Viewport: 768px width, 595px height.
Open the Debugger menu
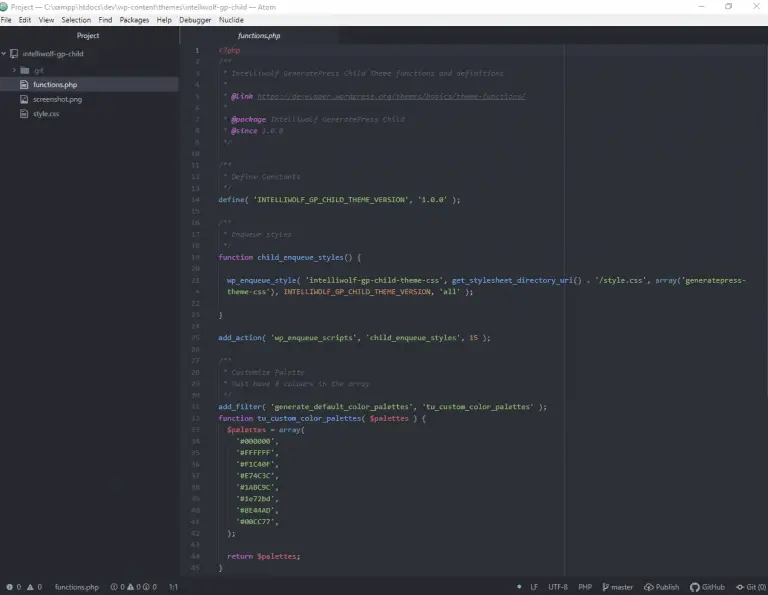[195, 20]
